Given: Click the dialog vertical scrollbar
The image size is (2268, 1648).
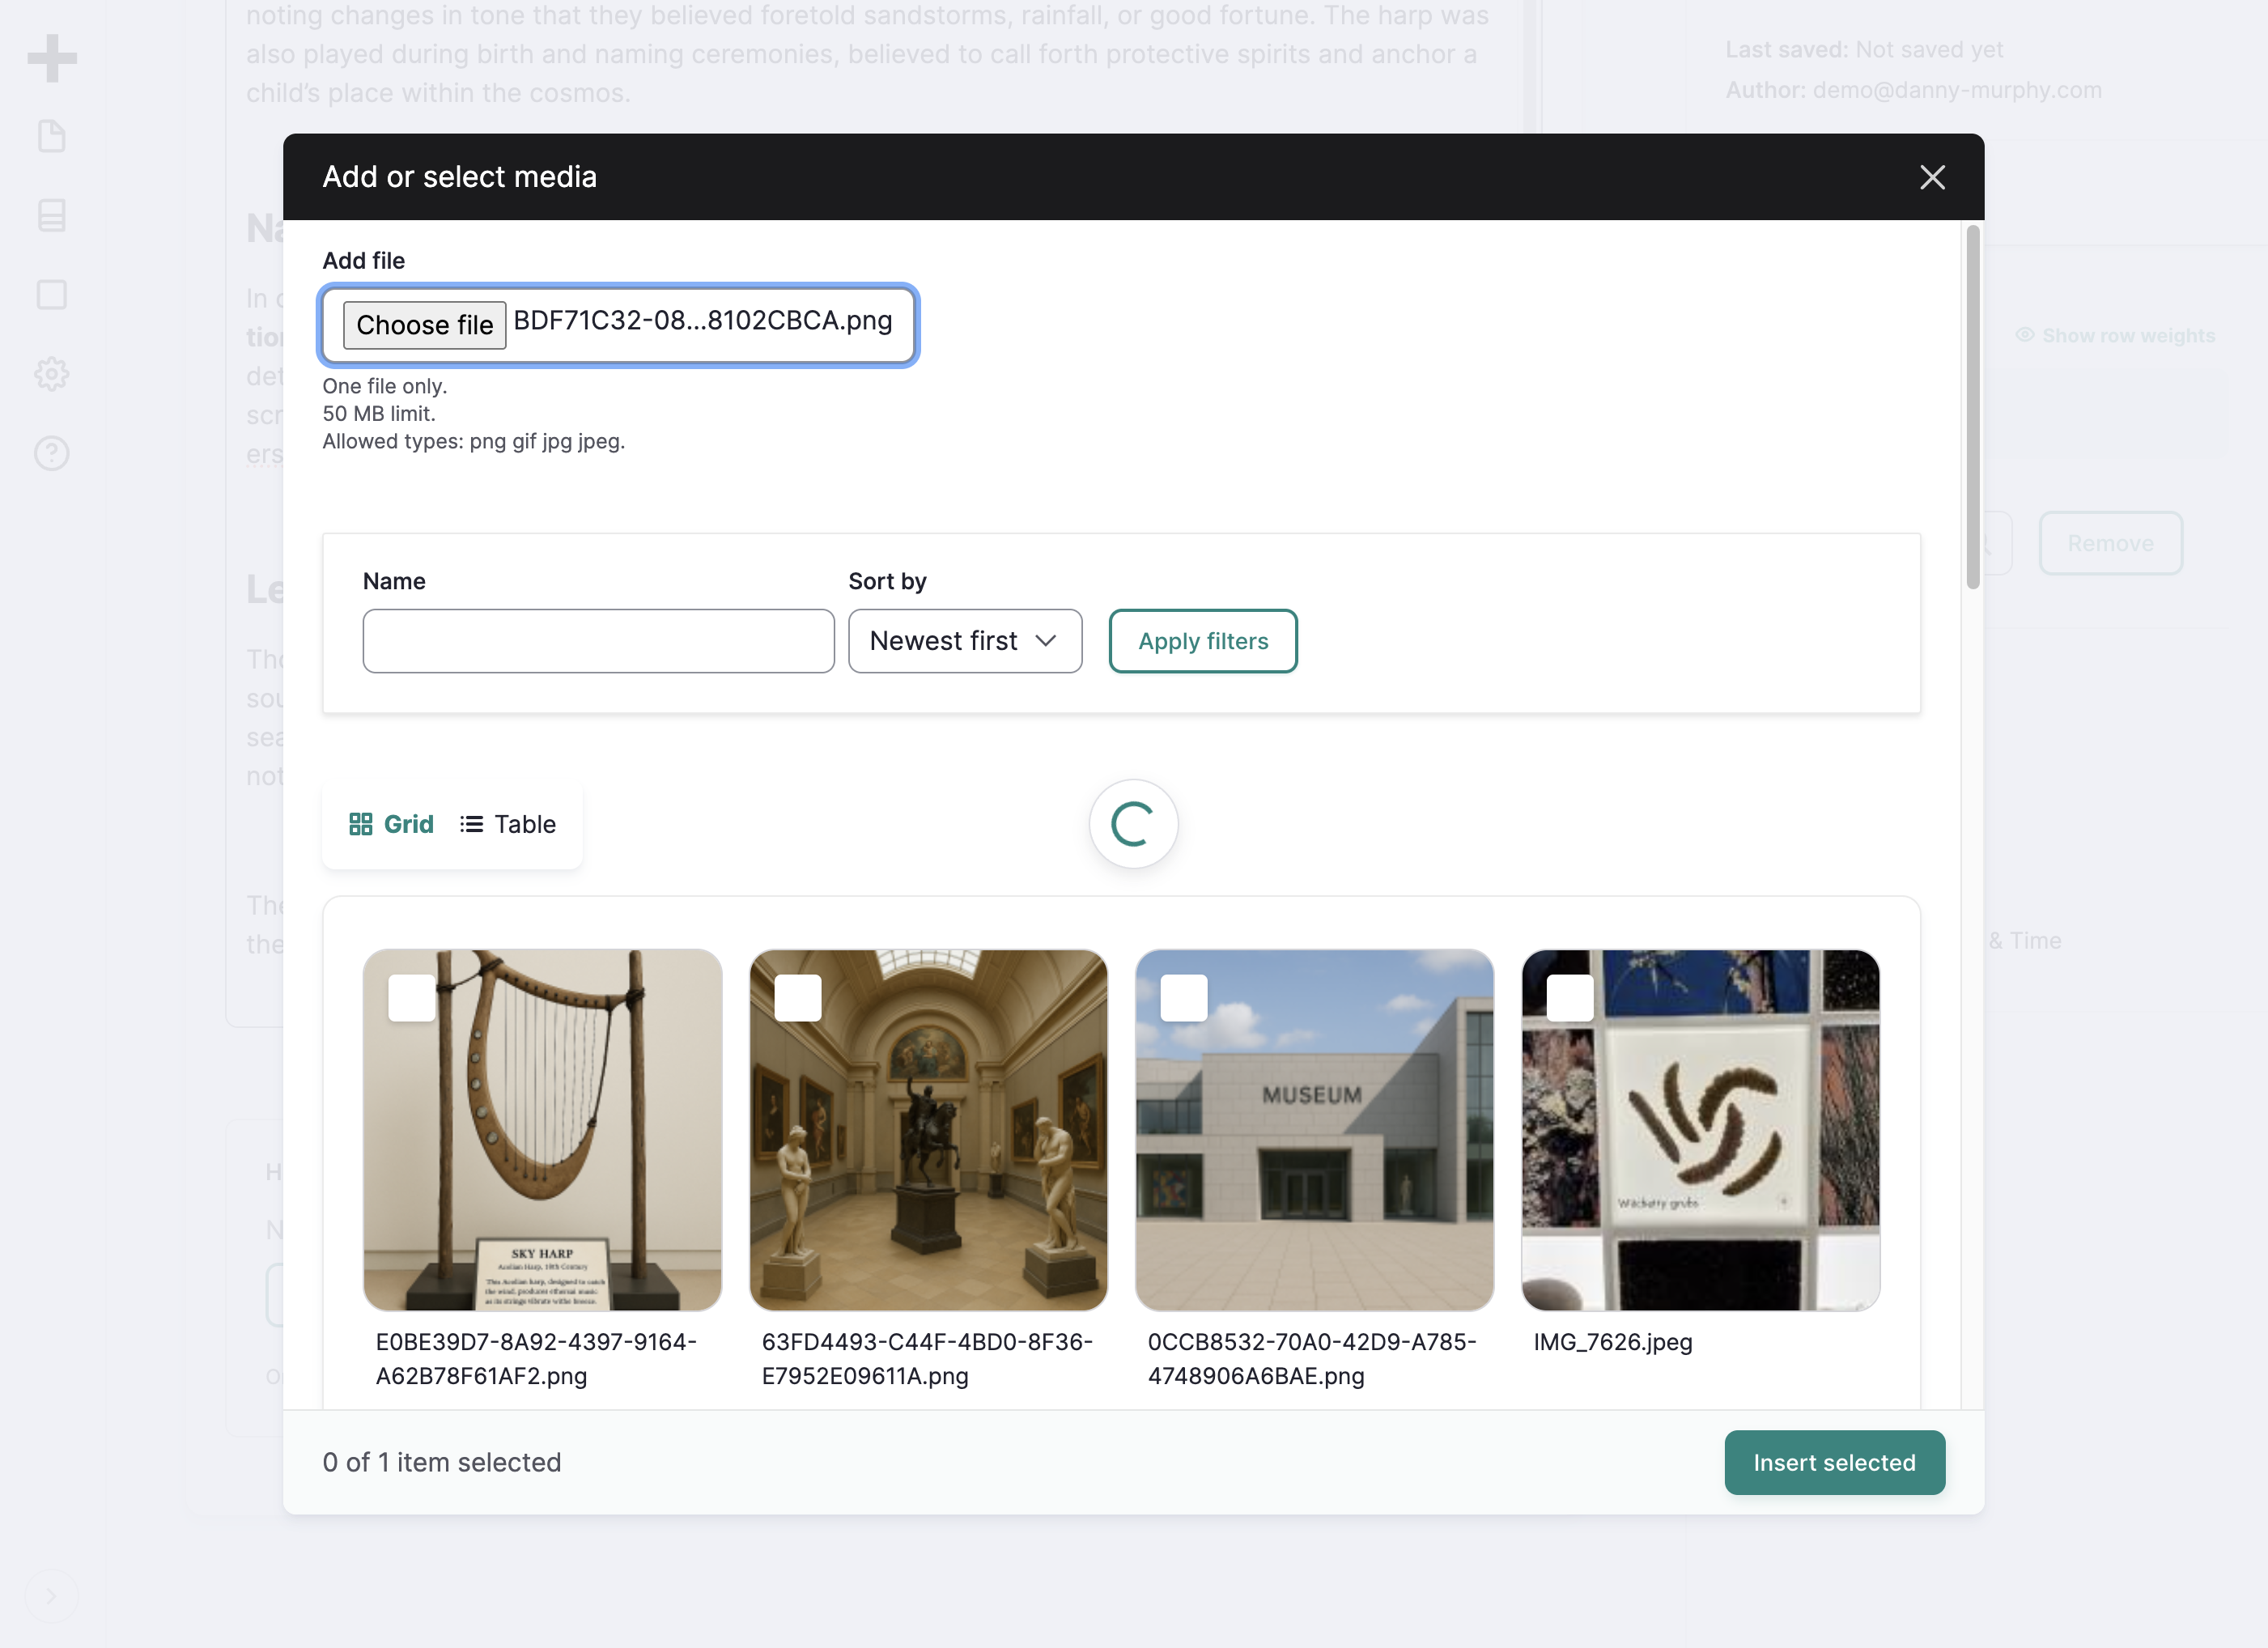Looking at the screenshot, I should pos(1972,407).
